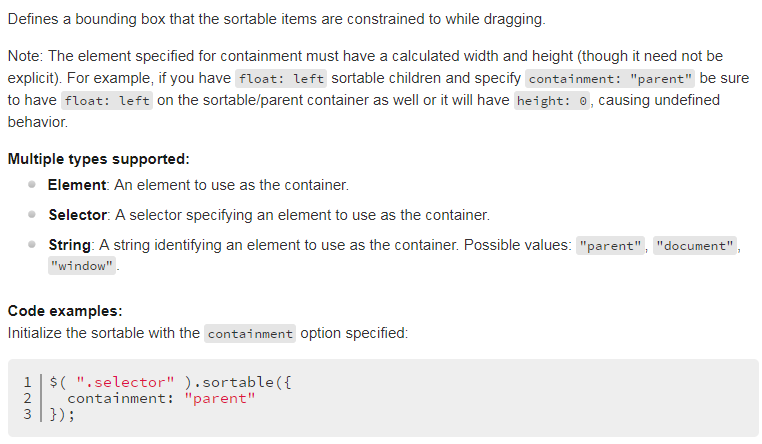
Task: Click the first "float: left" inline code
Action: (281, 79)
